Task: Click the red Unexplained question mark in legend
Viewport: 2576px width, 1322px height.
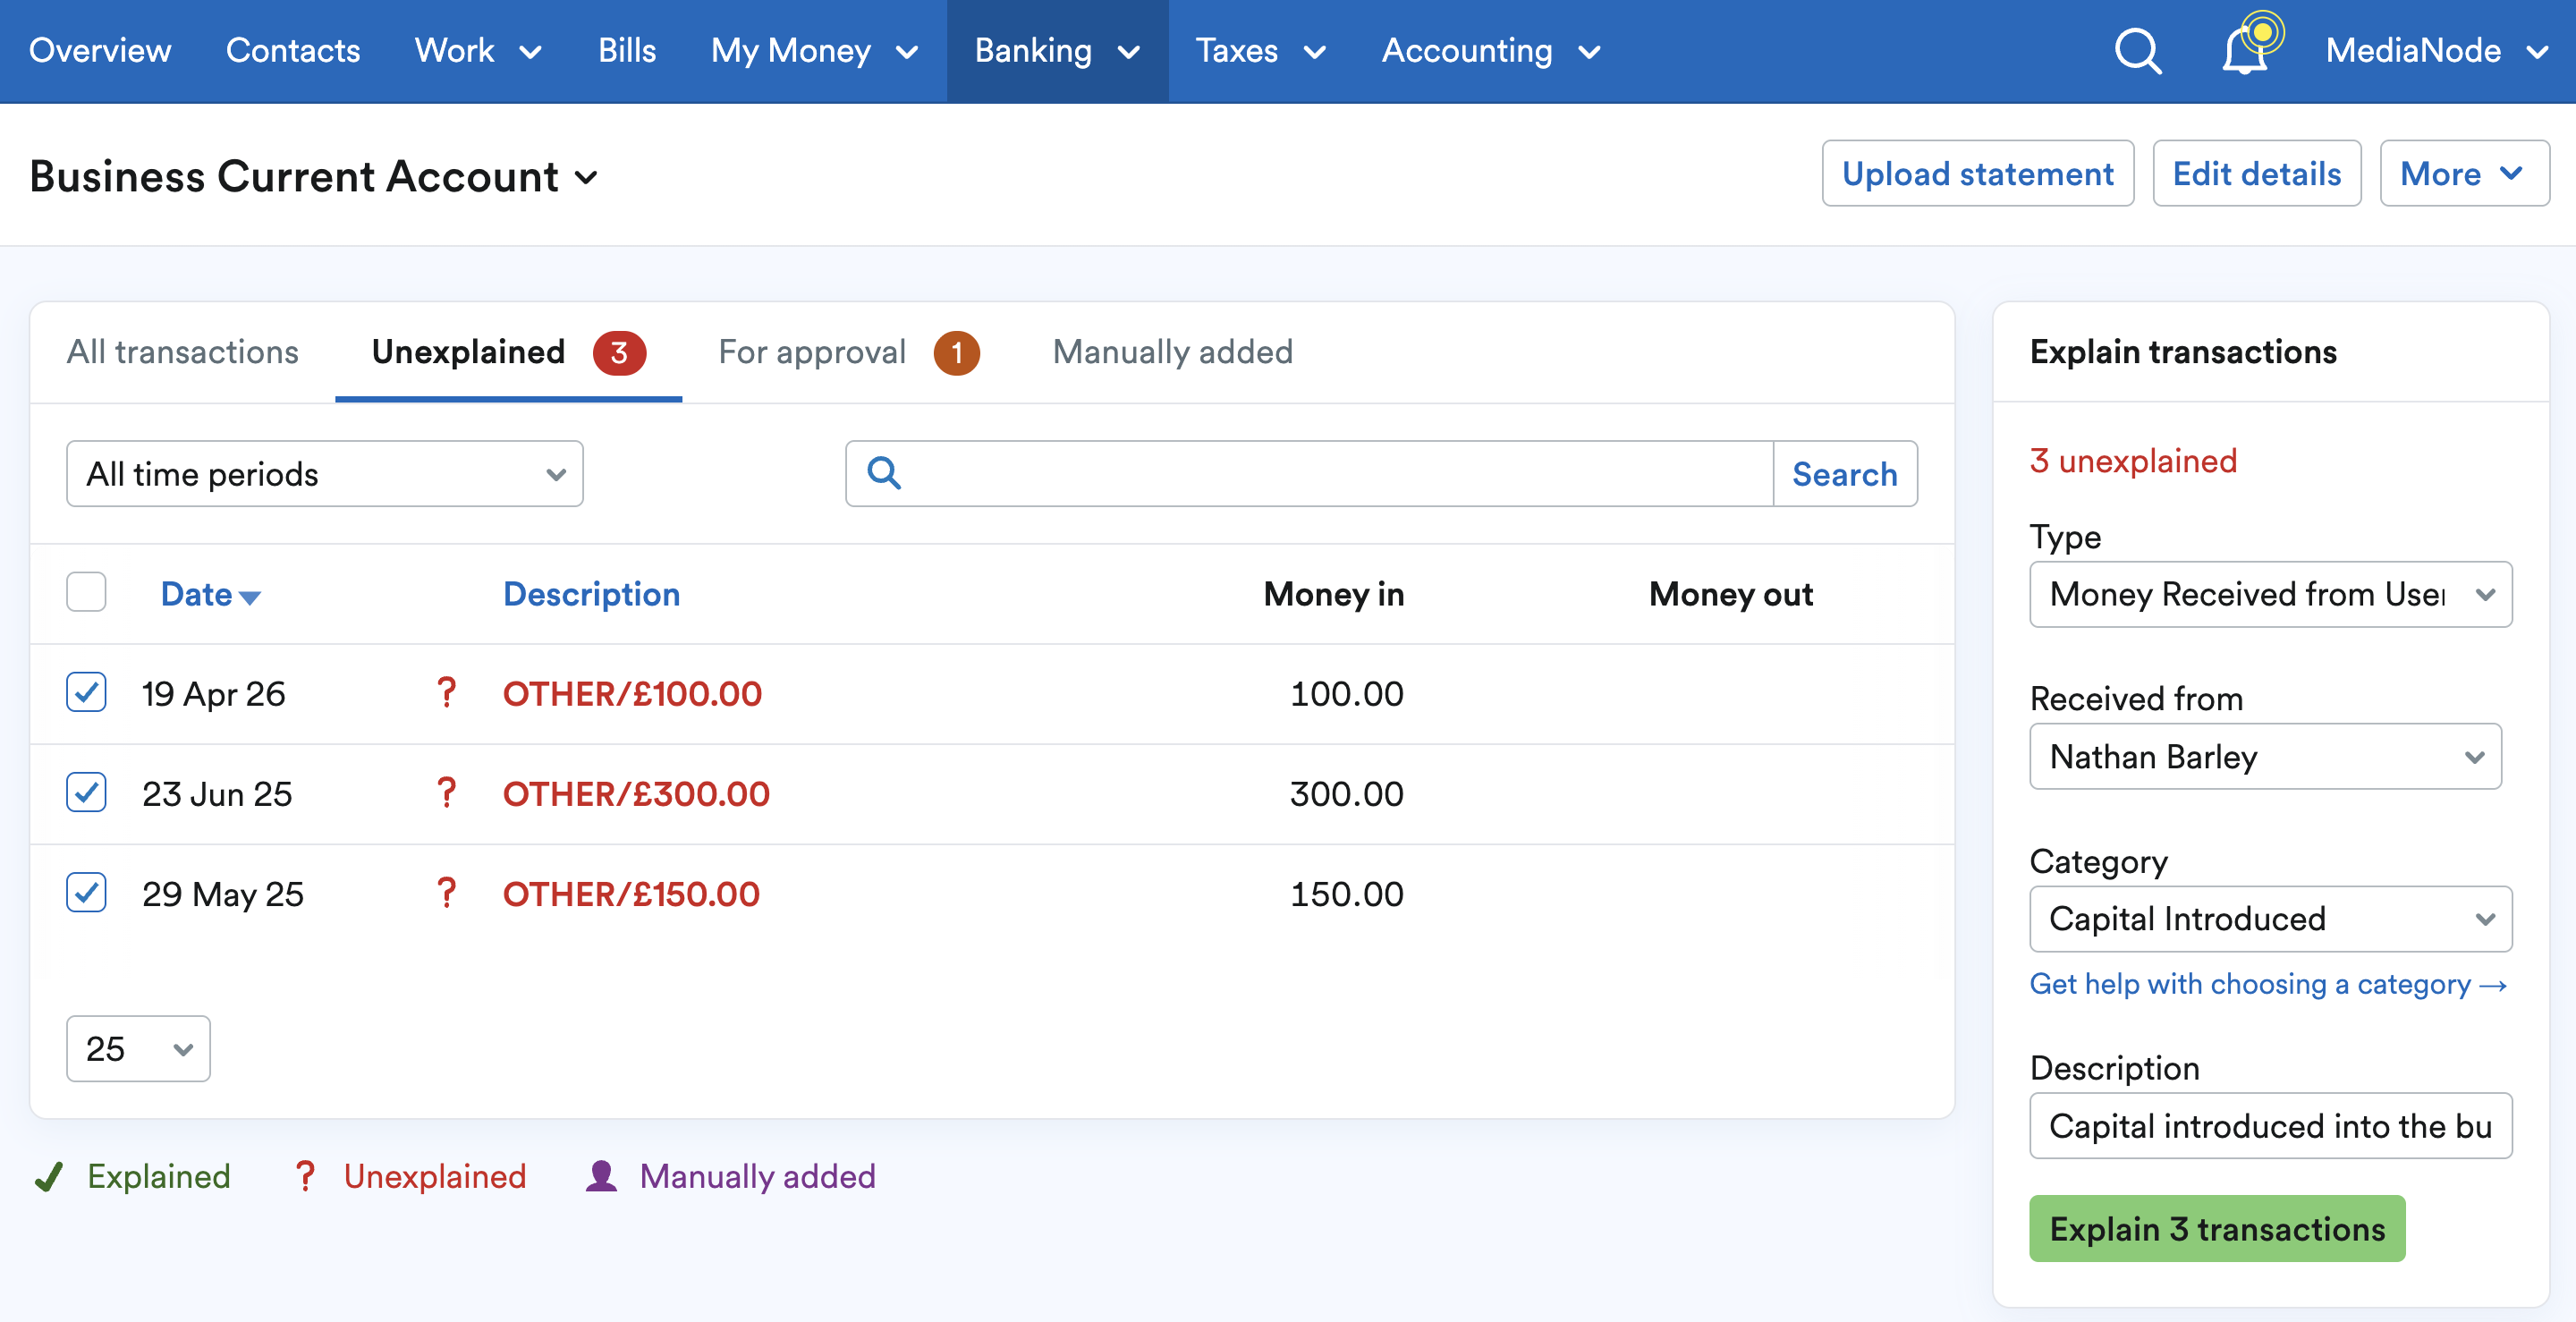Action: click(x=305, y=1176)
